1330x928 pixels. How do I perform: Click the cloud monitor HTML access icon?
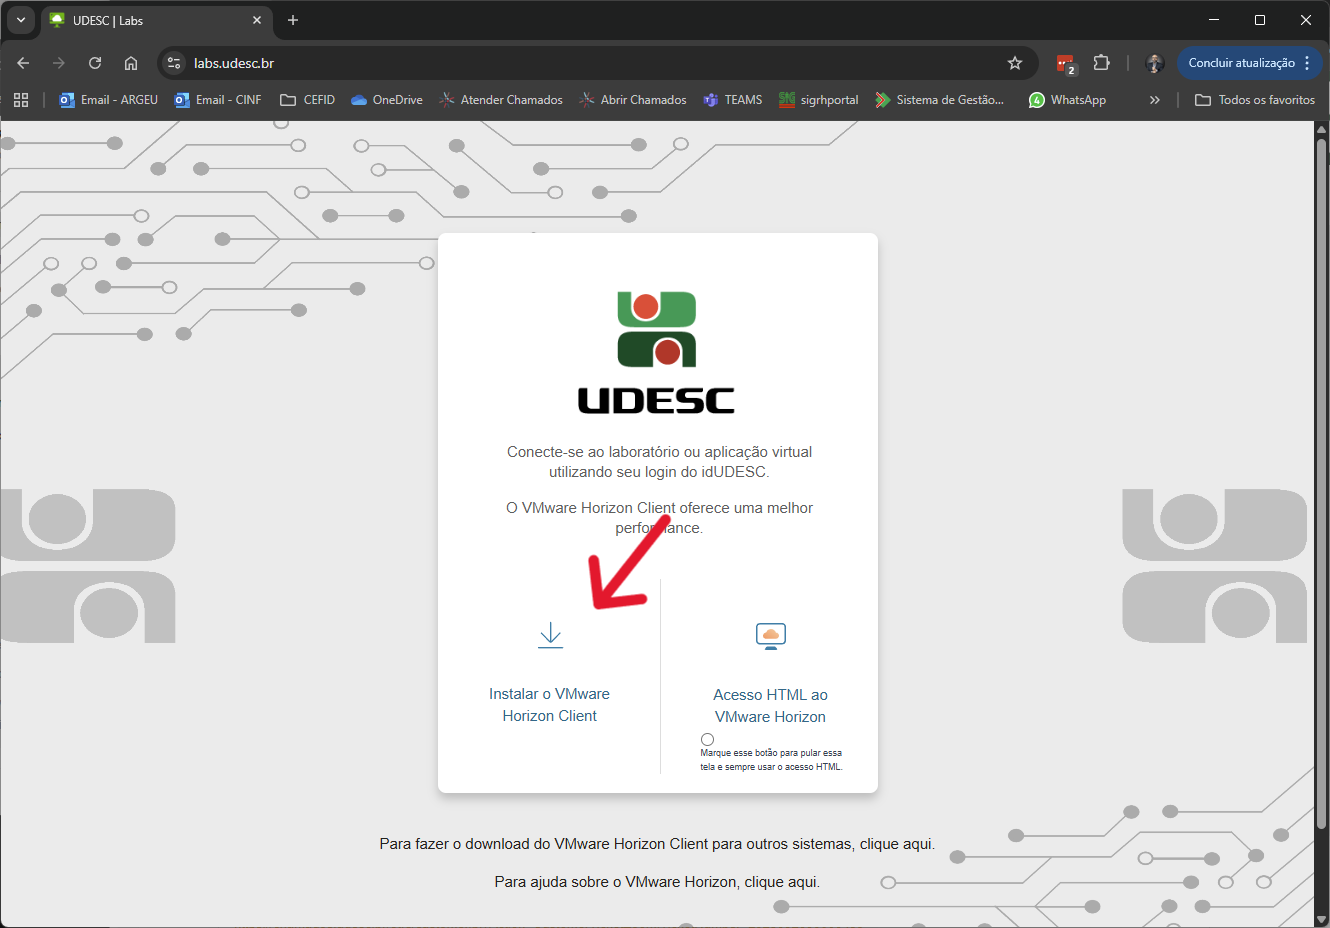click(770, 636)
